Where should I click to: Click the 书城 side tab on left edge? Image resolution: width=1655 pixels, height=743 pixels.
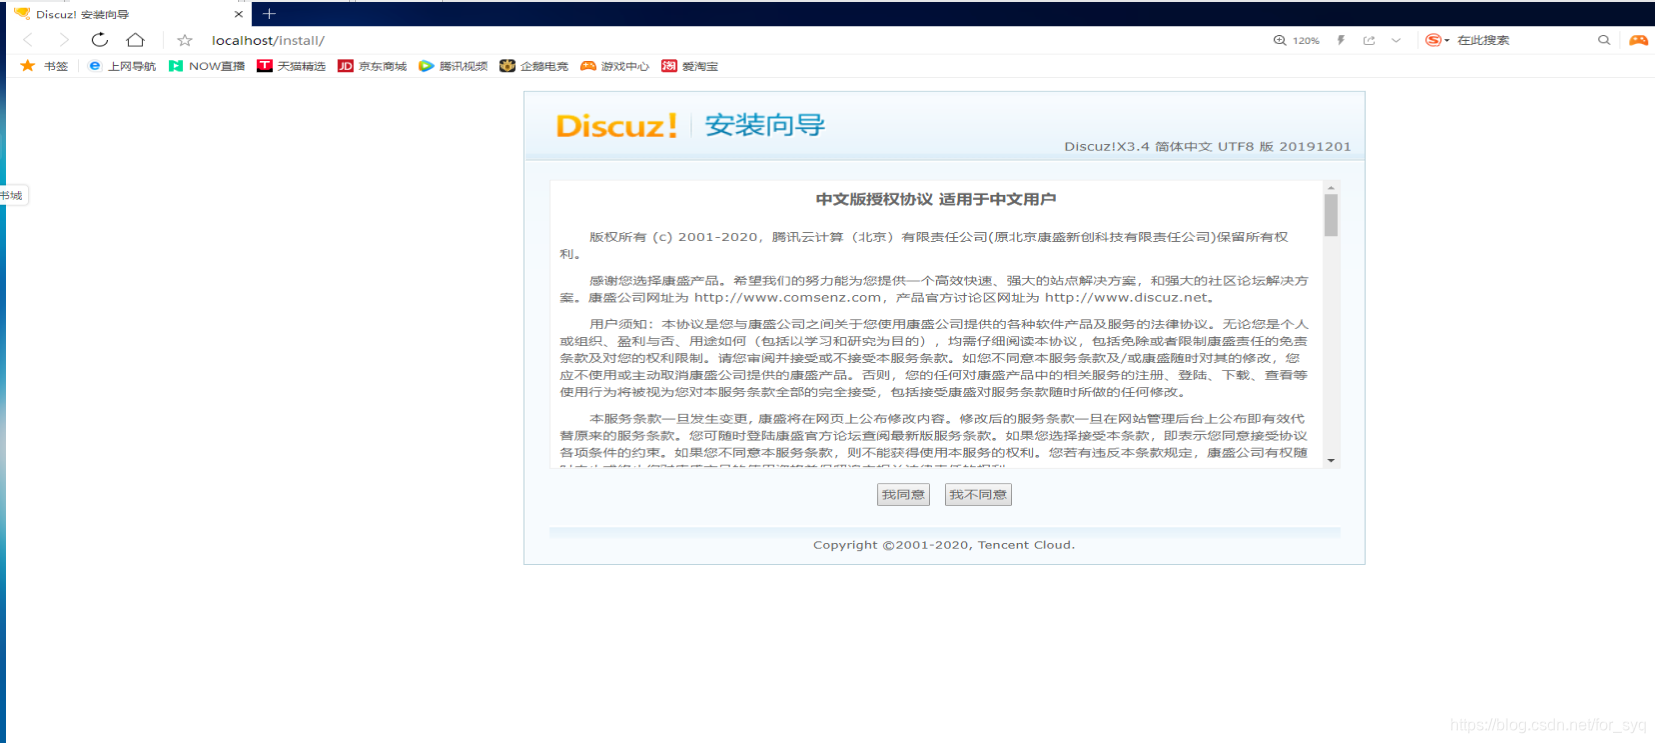click(x=12, y=196)
